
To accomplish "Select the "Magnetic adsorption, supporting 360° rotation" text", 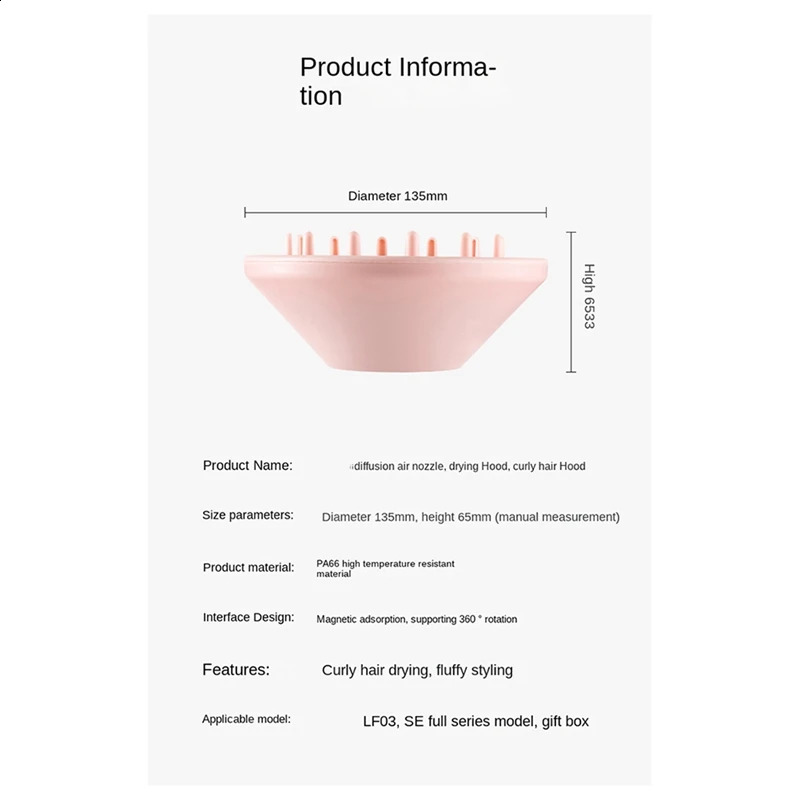I will click(416, 620).
